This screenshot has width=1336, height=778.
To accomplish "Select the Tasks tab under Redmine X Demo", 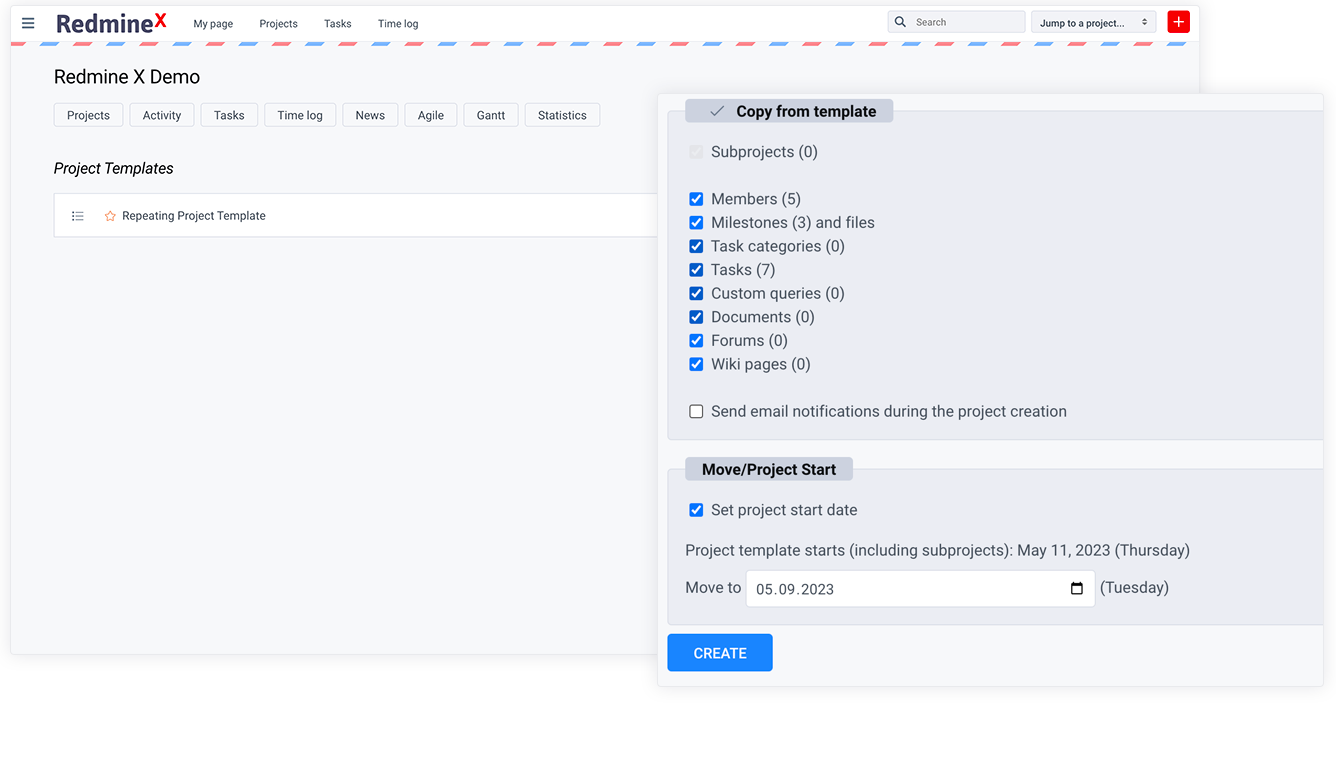I will pos(229,115).
